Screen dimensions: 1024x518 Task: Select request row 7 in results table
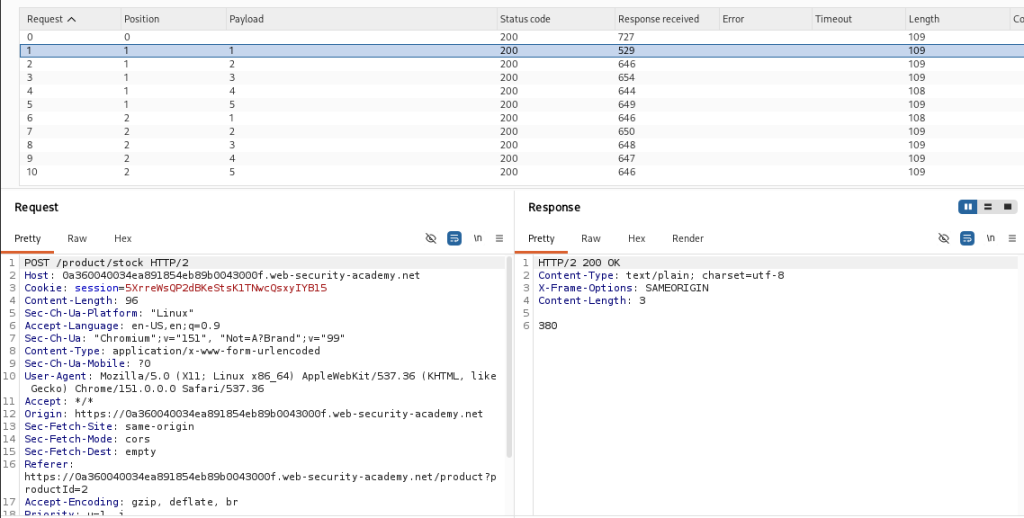coord(522,131)
